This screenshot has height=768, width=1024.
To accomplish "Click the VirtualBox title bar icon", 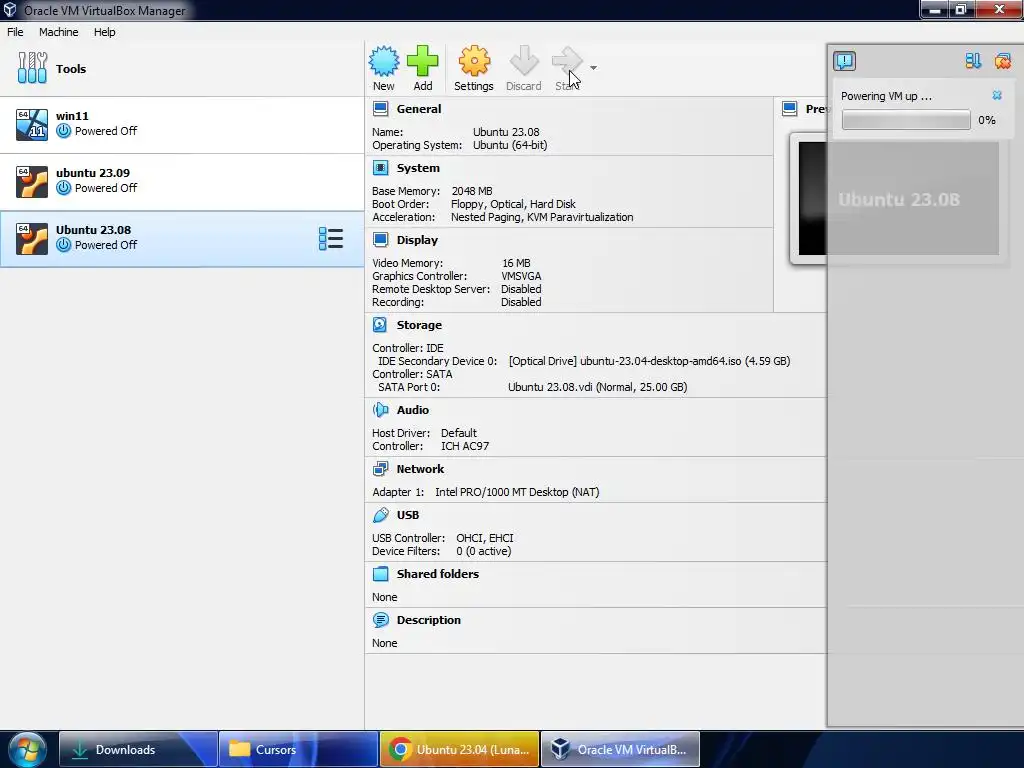I will pos(10,10).
